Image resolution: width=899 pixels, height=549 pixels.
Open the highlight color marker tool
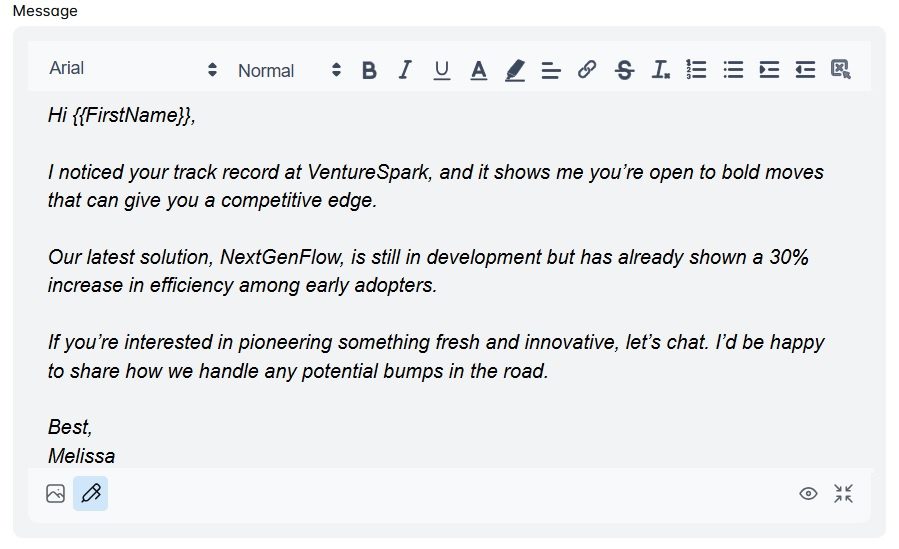coord(515,70)
